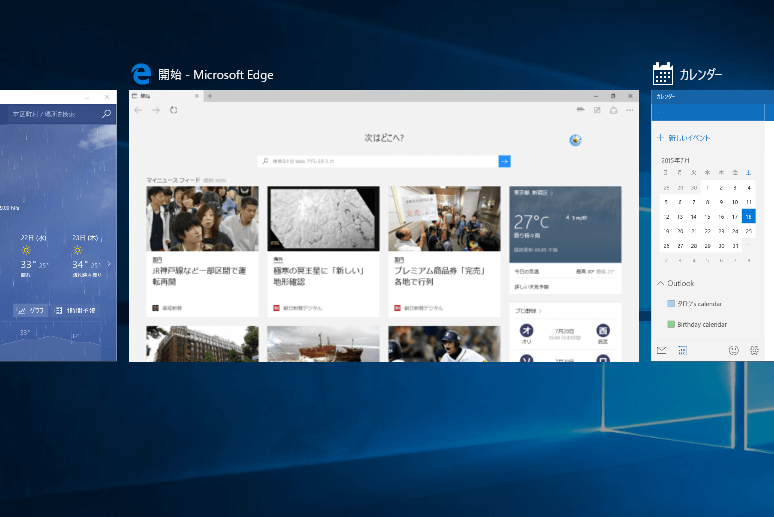Image resolution: width=774 pixels, height=517 pixels.
Task: Toggle the 夕口's calendar checkbox
Action: (671, 304)
